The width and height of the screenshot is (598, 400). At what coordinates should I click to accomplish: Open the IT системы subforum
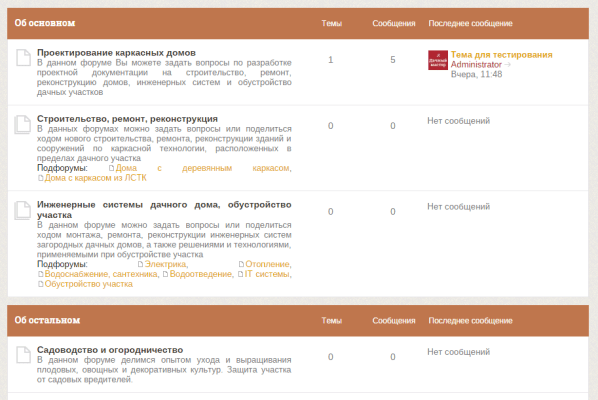(x=267, y=274)
